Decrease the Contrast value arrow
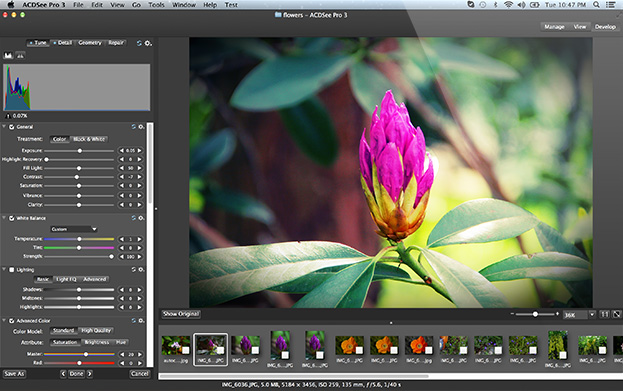 [122, 177]
